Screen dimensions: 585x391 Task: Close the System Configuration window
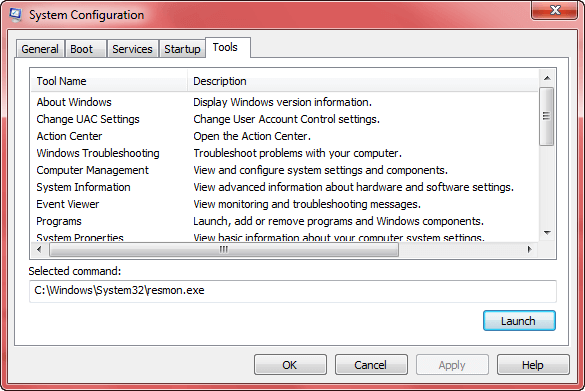click(555, 10)
